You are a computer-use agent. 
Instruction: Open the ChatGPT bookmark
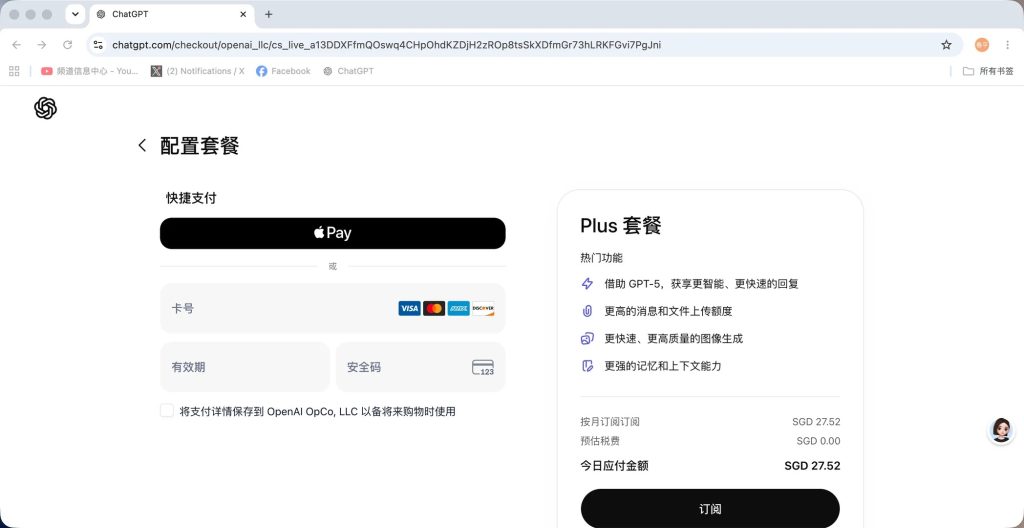coord(348,71)
